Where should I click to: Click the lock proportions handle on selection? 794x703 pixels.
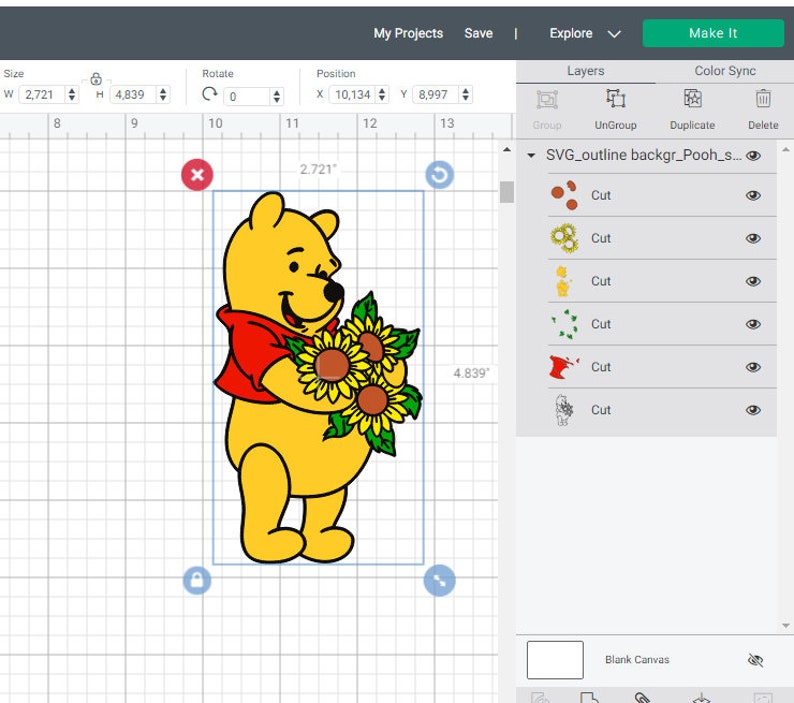197,580
